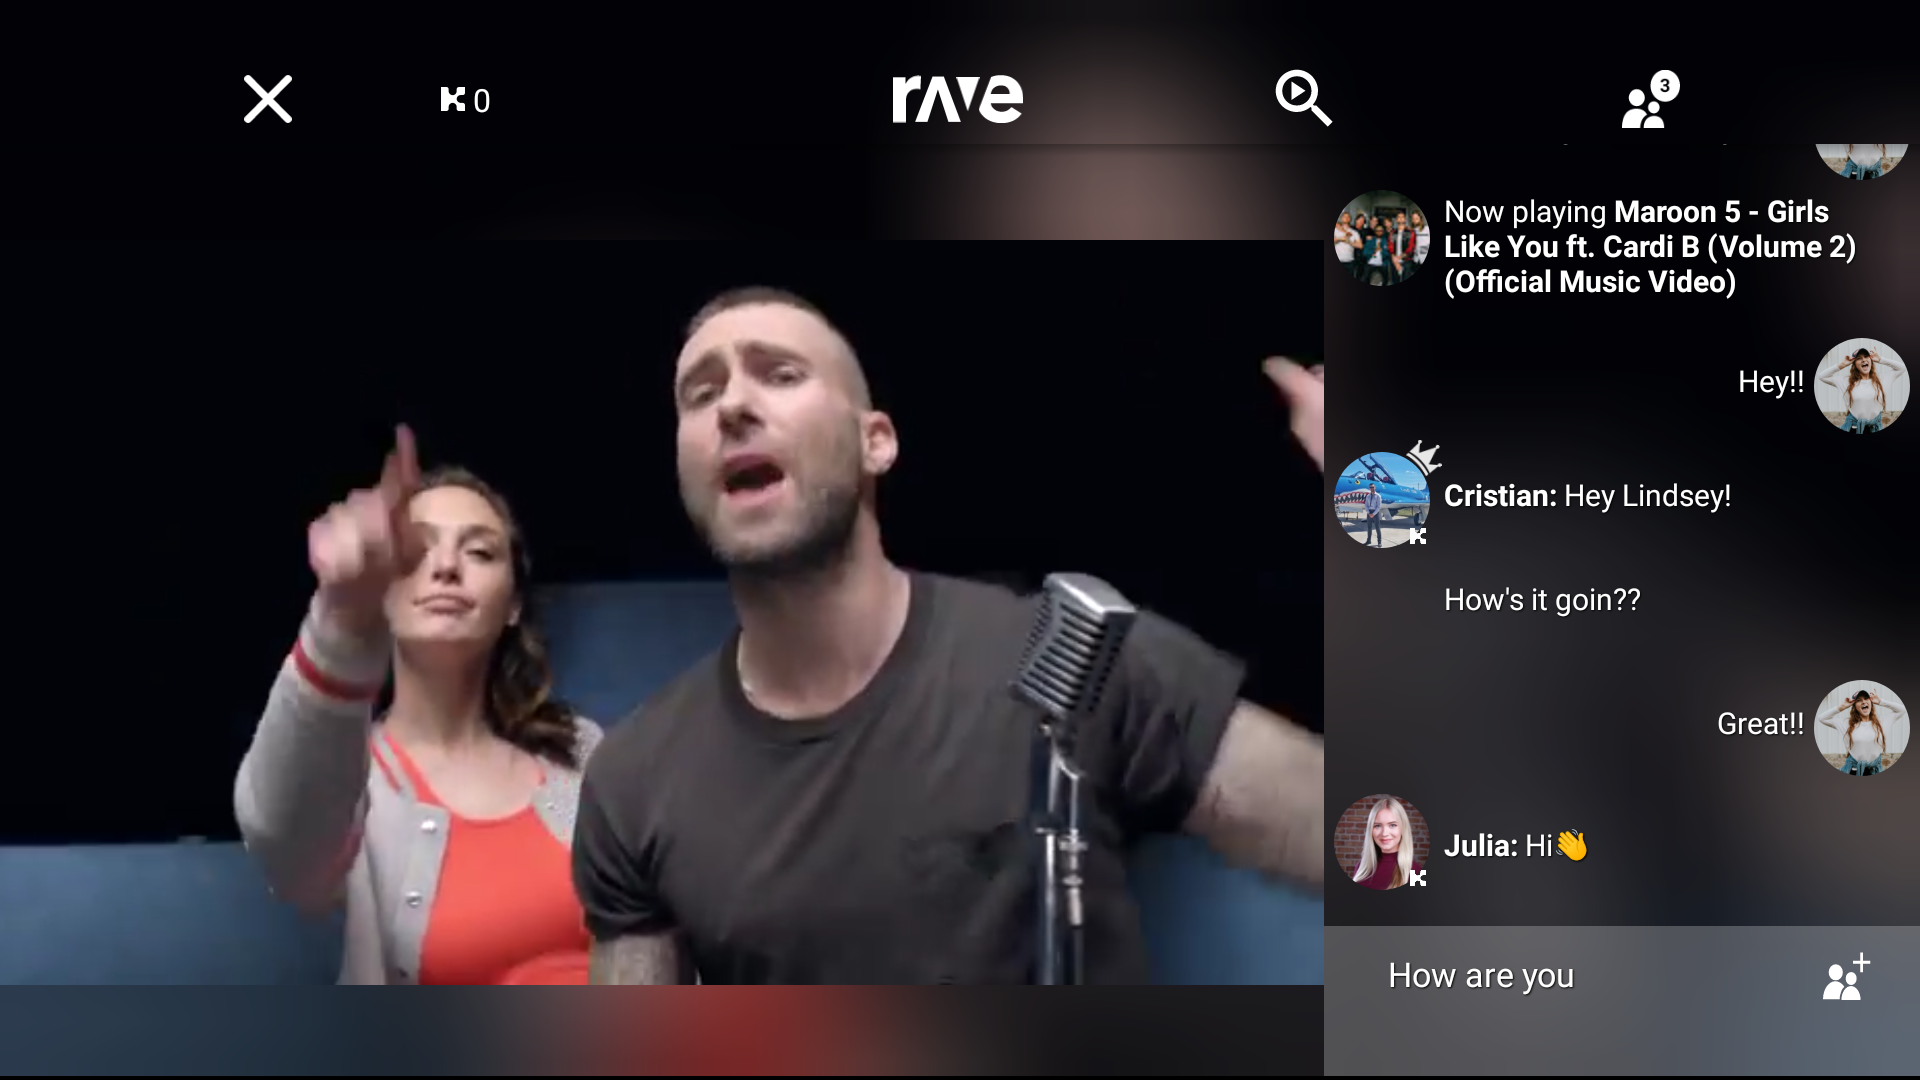
Task: Tap own avatar beside 'Hey!!' message
Action: pos(1862,386)
